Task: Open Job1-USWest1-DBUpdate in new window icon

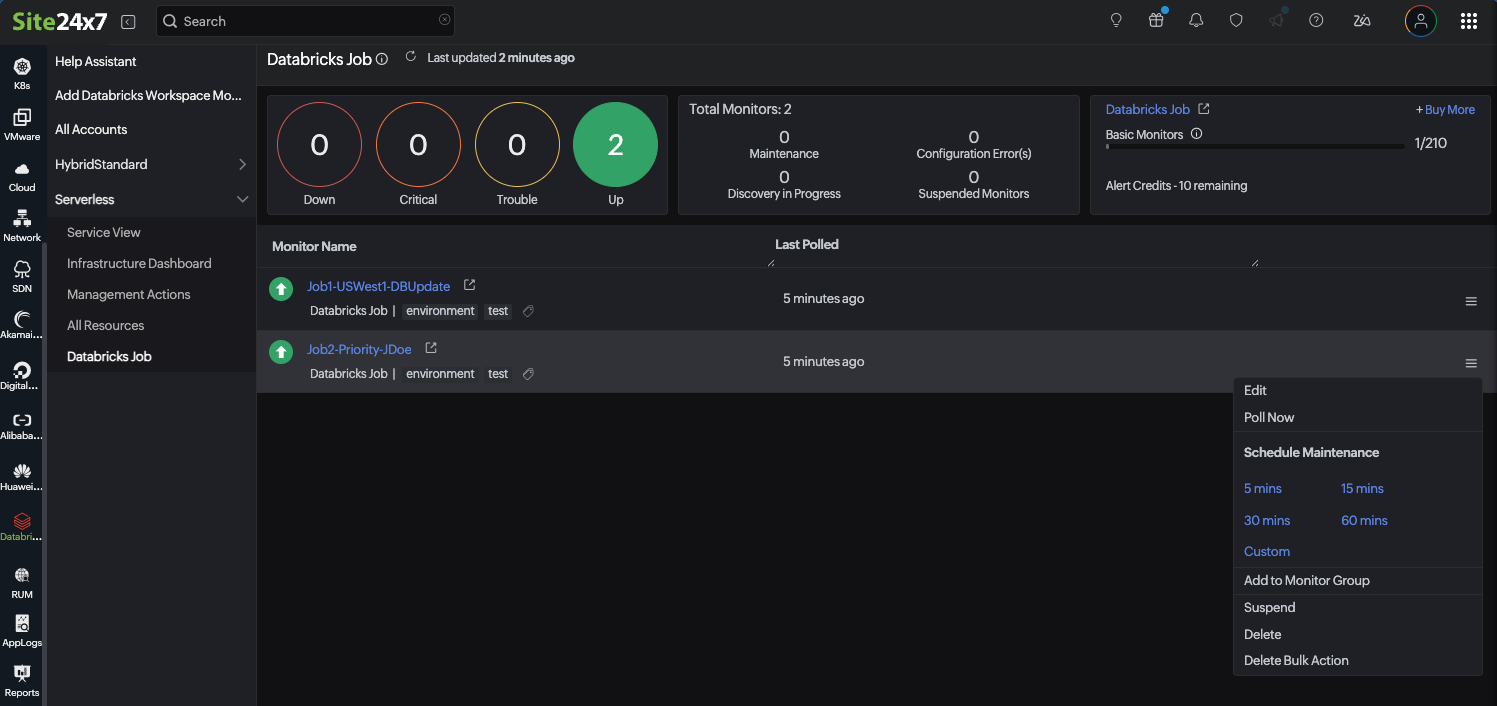Action: (x=469, y=286)
